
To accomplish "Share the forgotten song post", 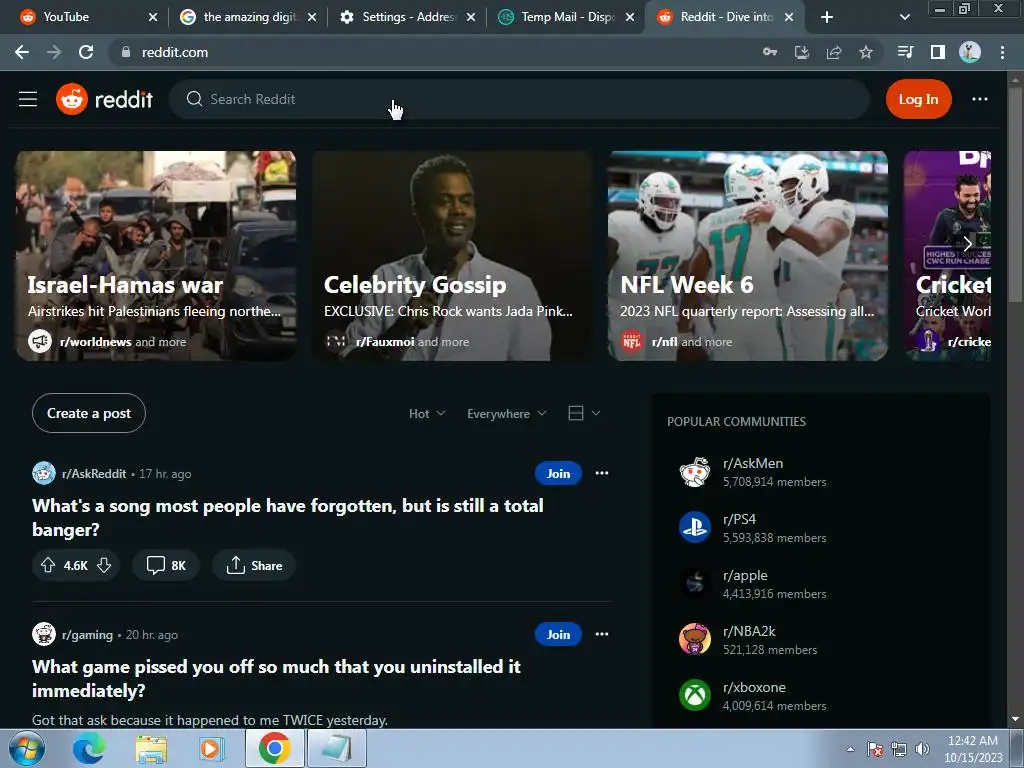I will tap(254, 566).
